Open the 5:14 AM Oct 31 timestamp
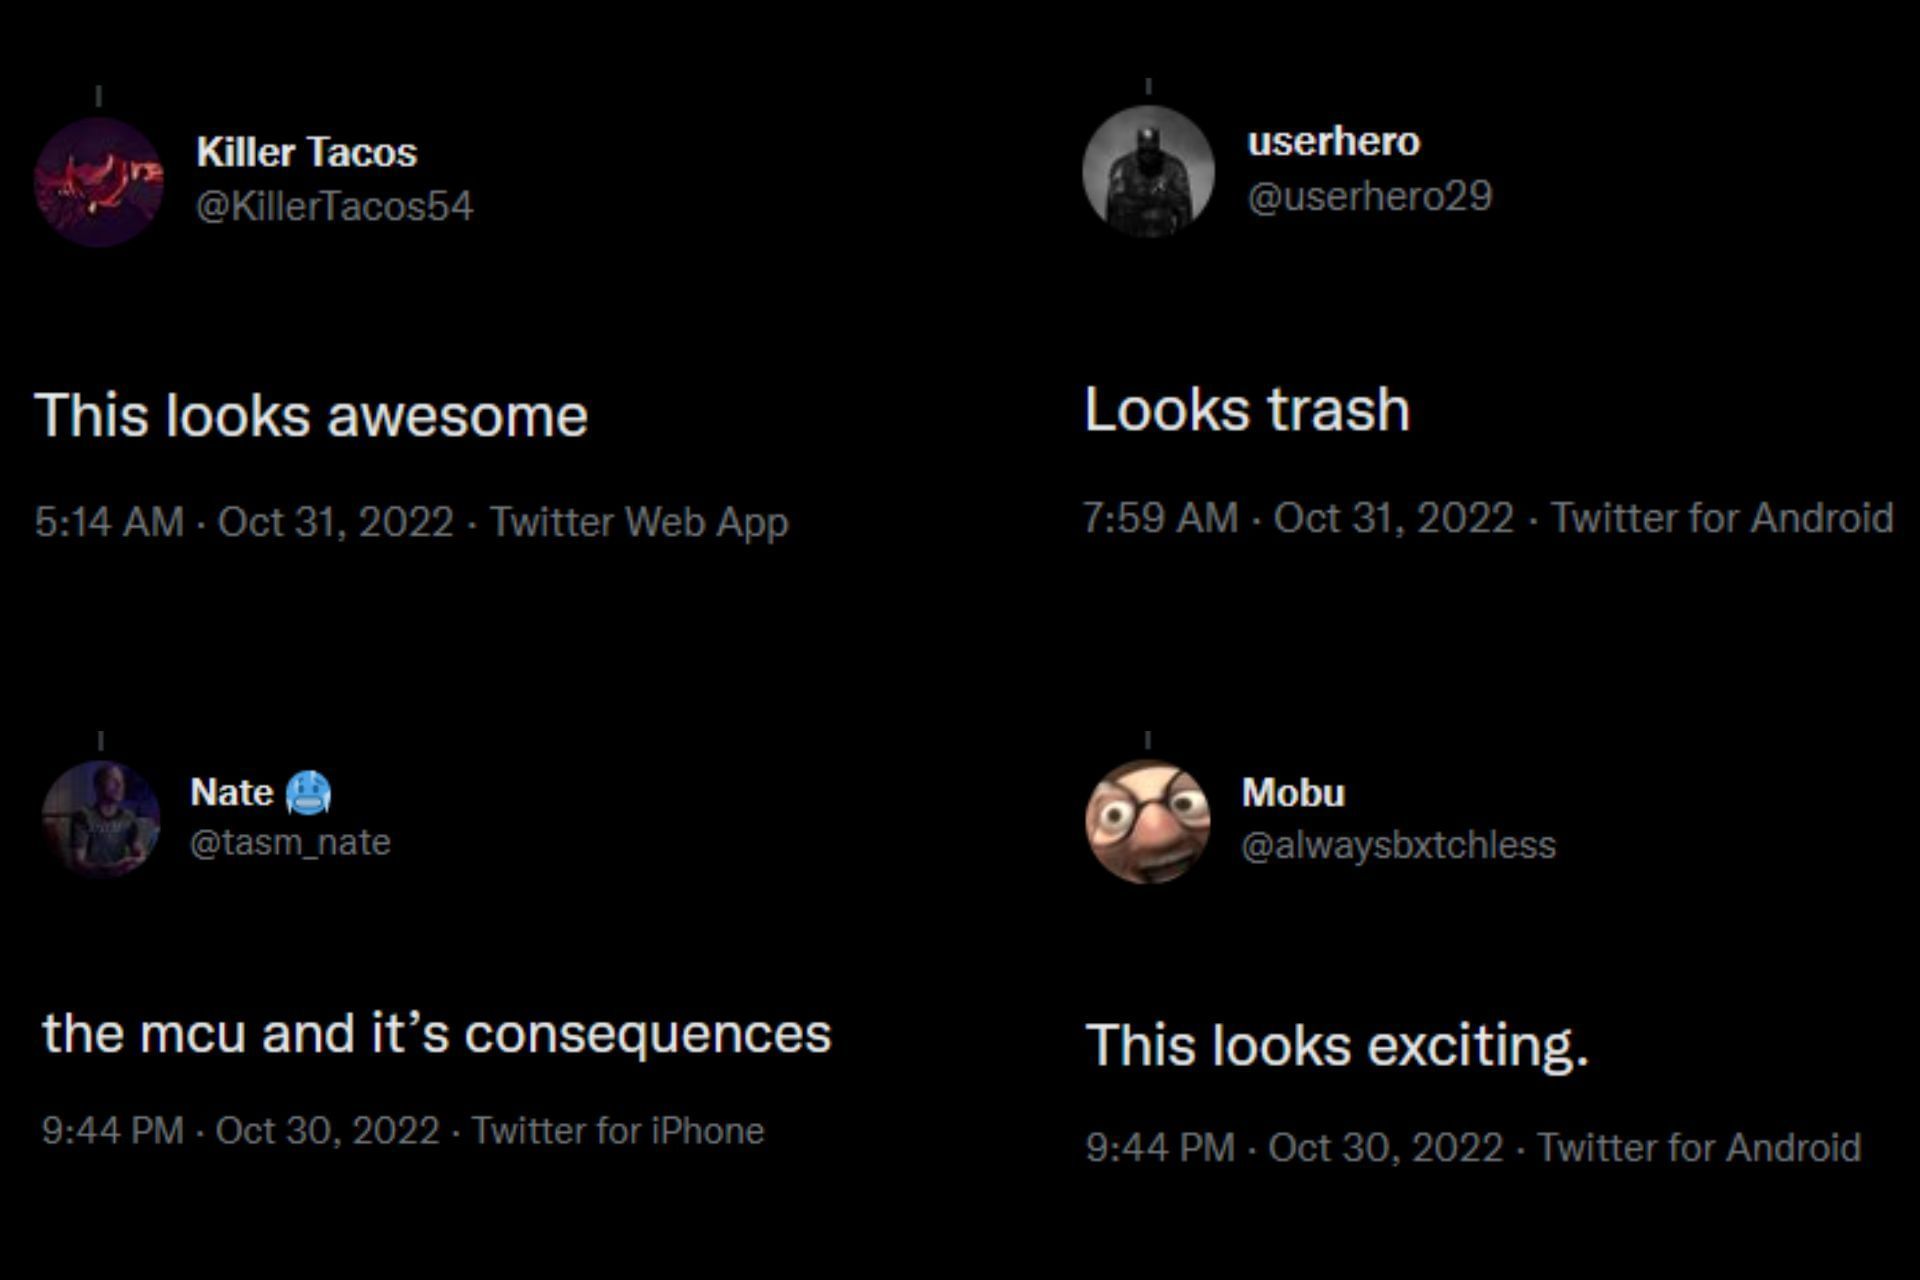Image resolution: width=1920 pixels, height=1280 pixels. [x=244, y=522]
